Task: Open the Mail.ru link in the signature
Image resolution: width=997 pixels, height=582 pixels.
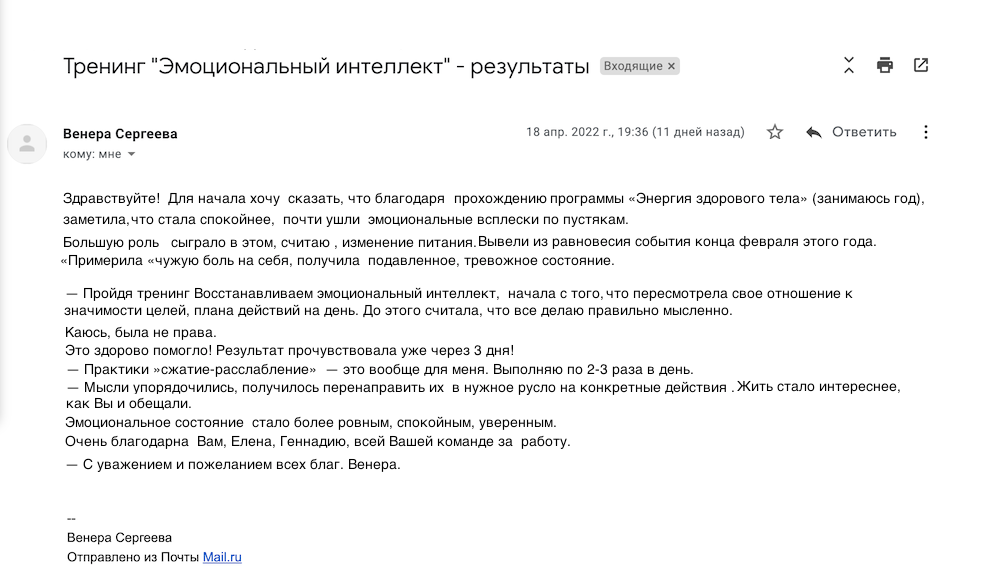Action: click(x=222, y=557)
